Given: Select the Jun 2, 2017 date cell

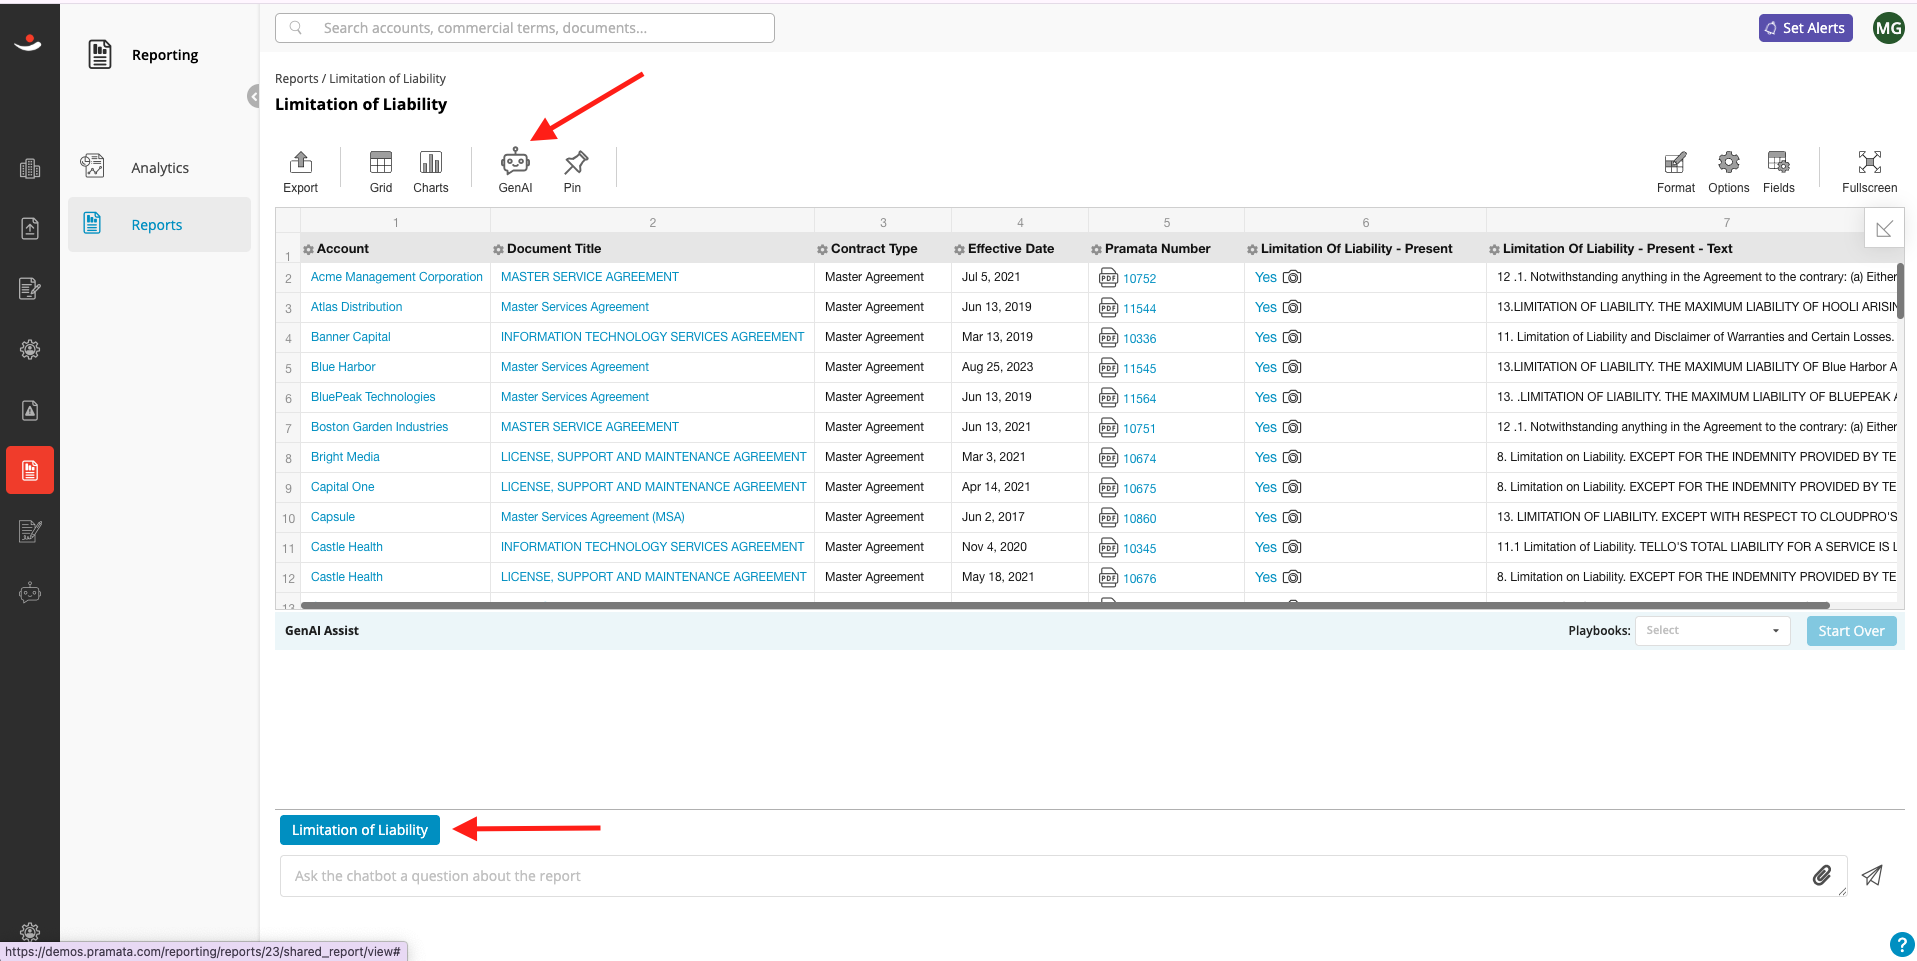Looking at the screenshot, I should (x=1019, y=517).
